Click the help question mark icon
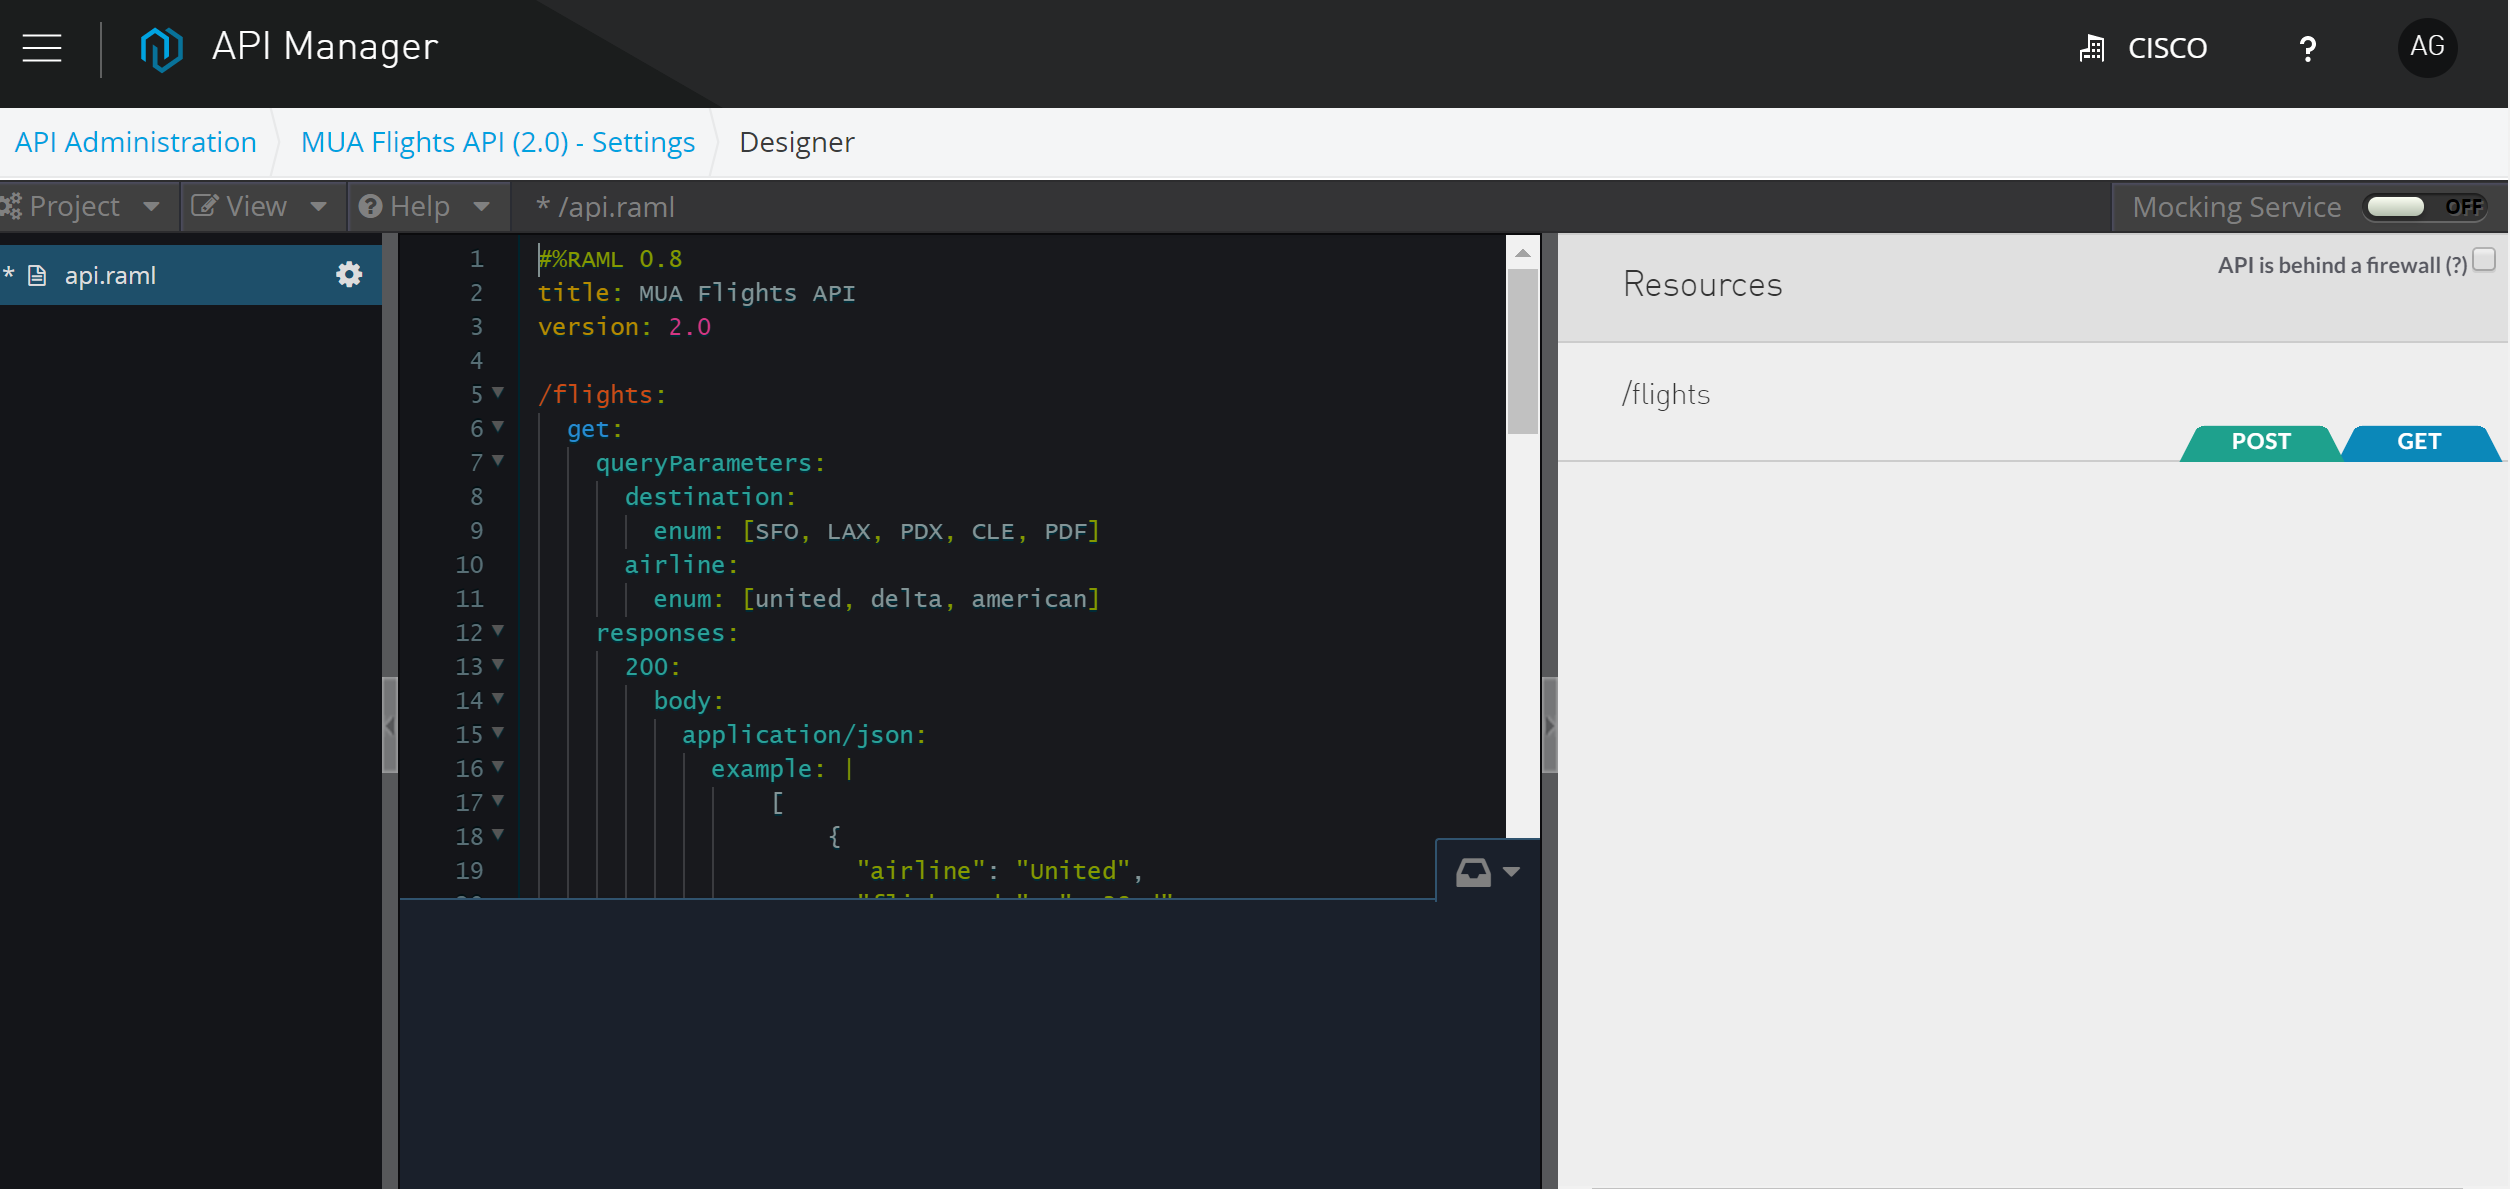The height and width of the screenshot is (1189, 2510). click(x=2307, y=49)
